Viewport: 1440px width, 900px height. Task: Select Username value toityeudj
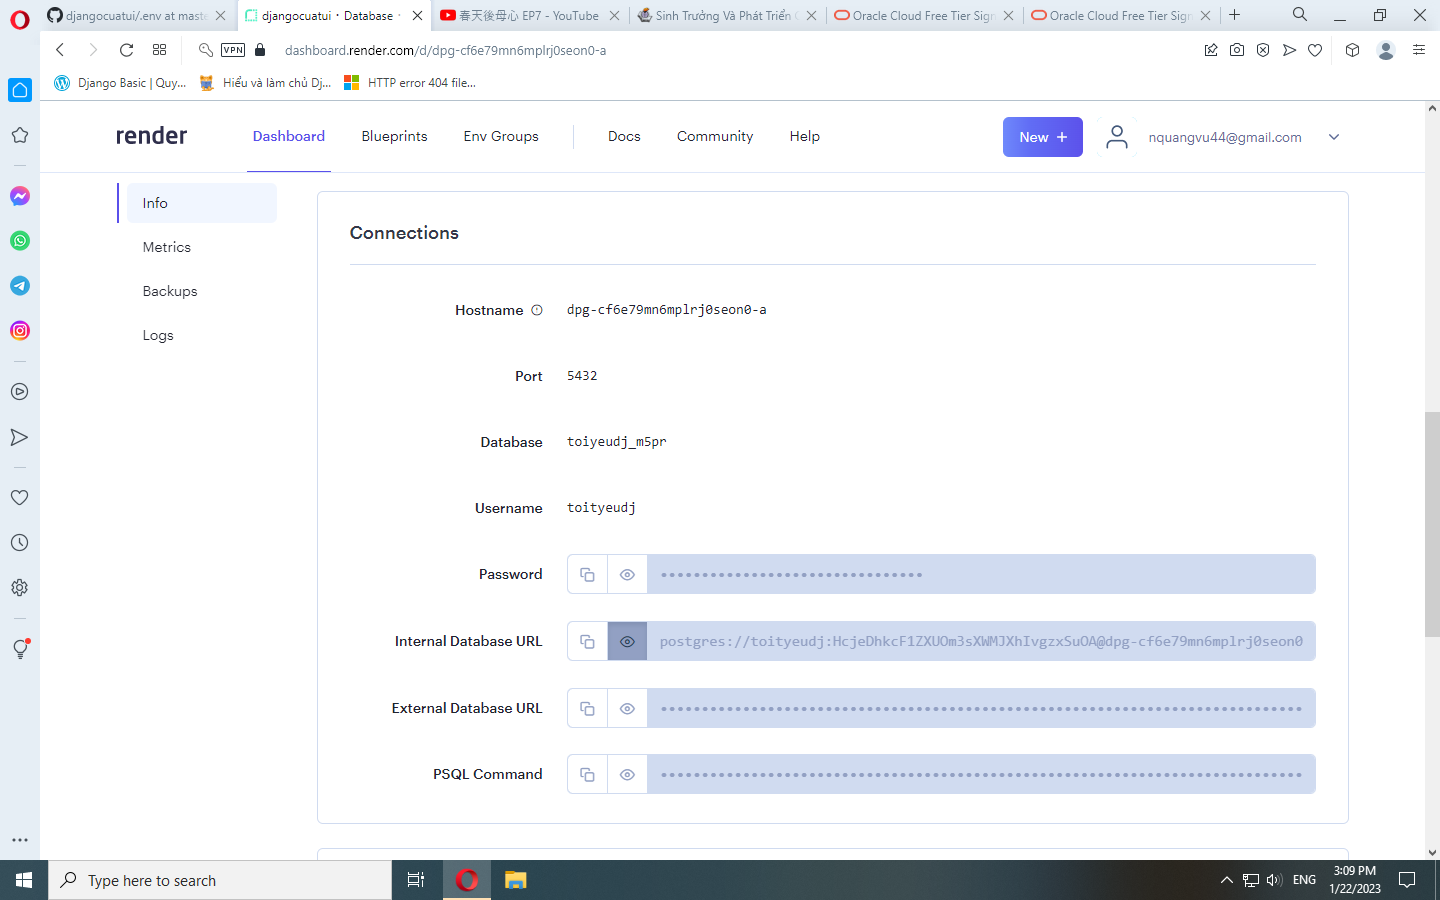tap(601, 508)
